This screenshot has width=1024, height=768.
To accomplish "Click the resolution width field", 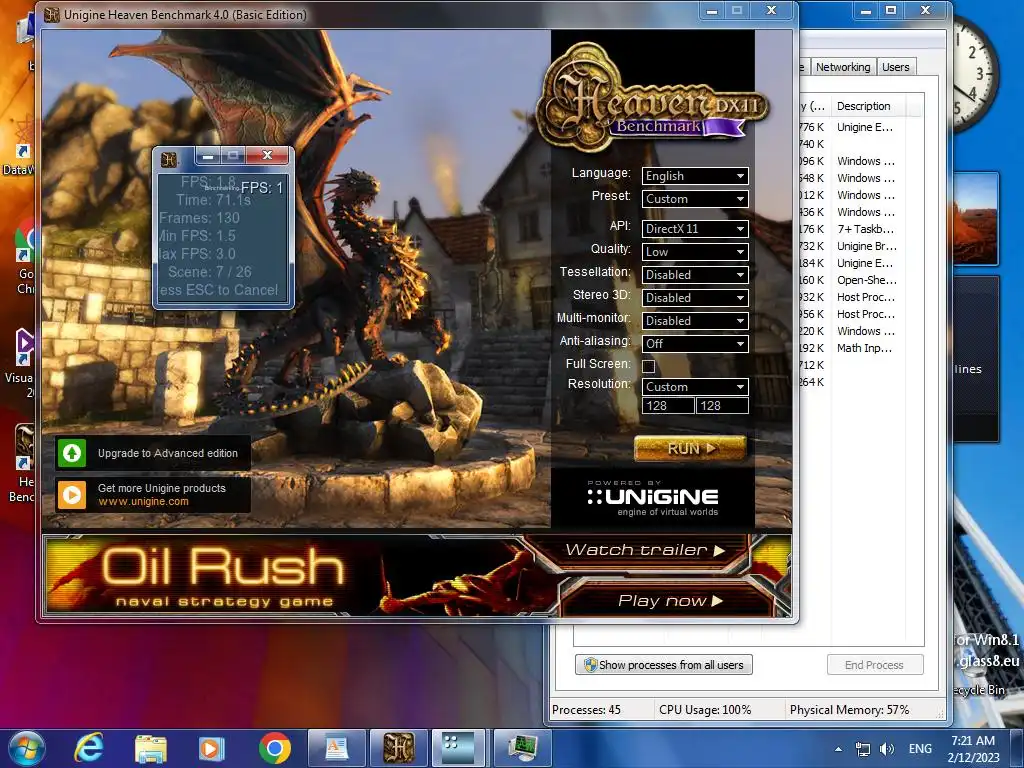I will coord(668,406).
